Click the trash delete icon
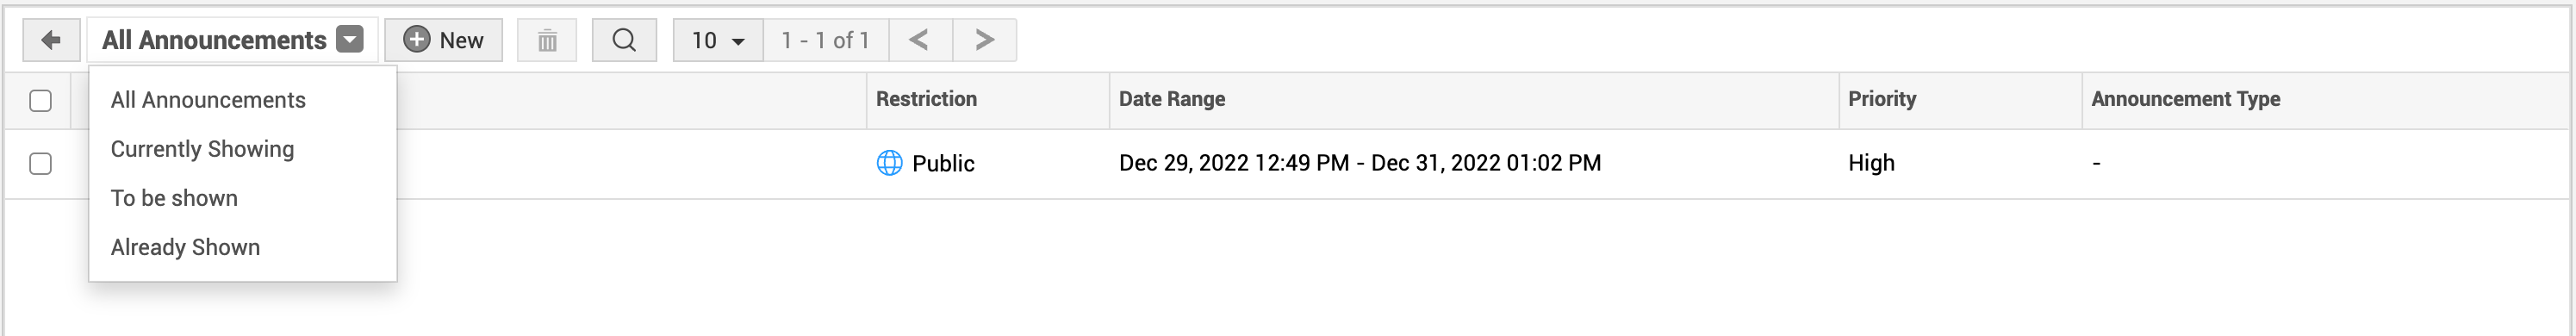Viewport: 2576px width, 336px height. pyautogui.click(x=547, y=41)
